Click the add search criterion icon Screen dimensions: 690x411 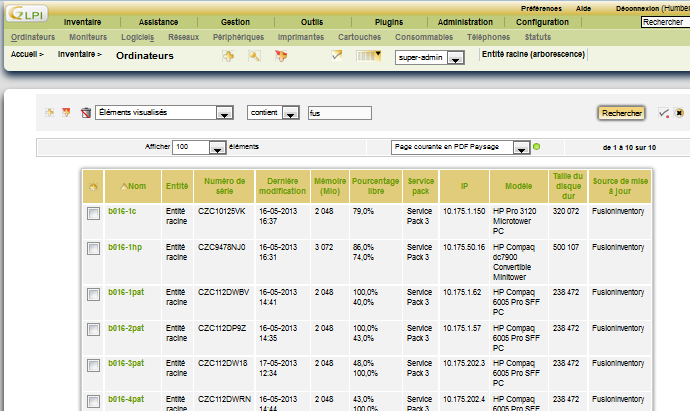click(49, 113)
